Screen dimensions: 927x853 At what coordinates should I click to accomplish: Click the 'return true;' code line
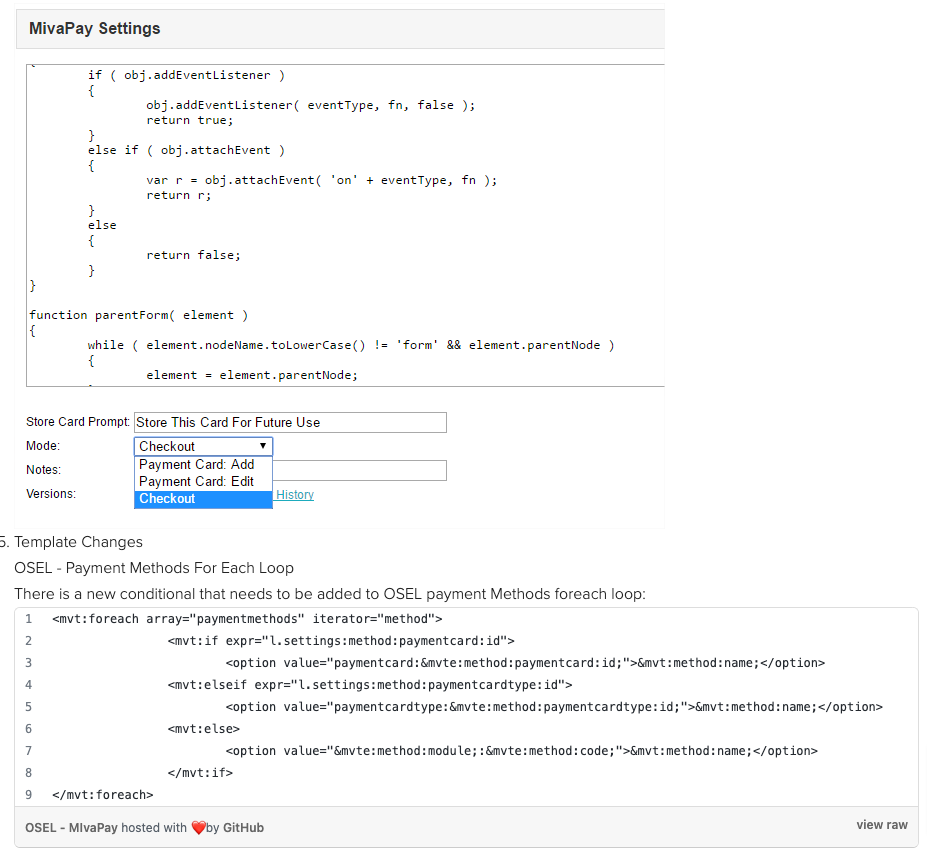190,121
